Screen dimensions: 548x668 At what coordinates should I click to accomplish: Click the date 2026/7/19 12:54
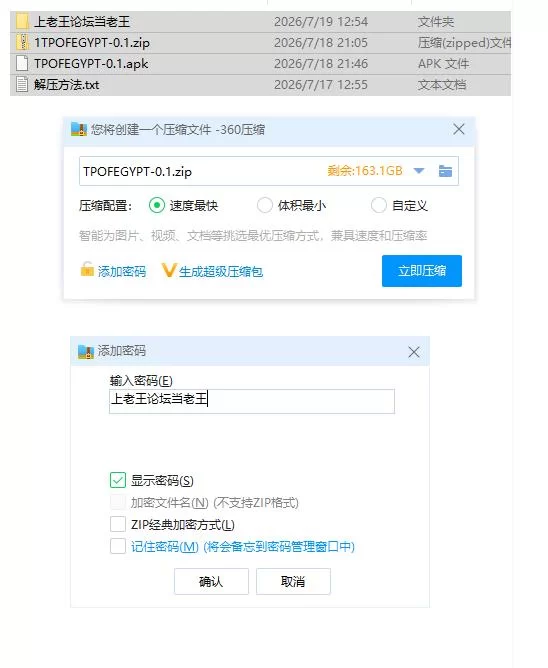(x=321, y=22)
